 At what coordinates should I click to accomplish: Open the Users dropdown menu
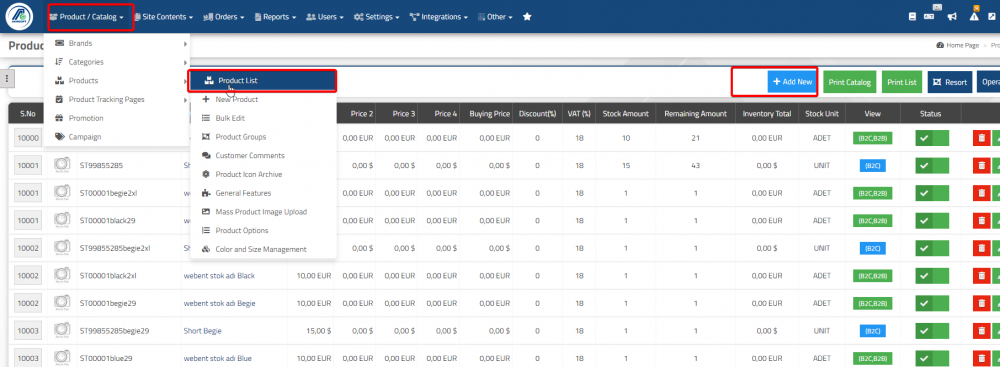point(325,17)
